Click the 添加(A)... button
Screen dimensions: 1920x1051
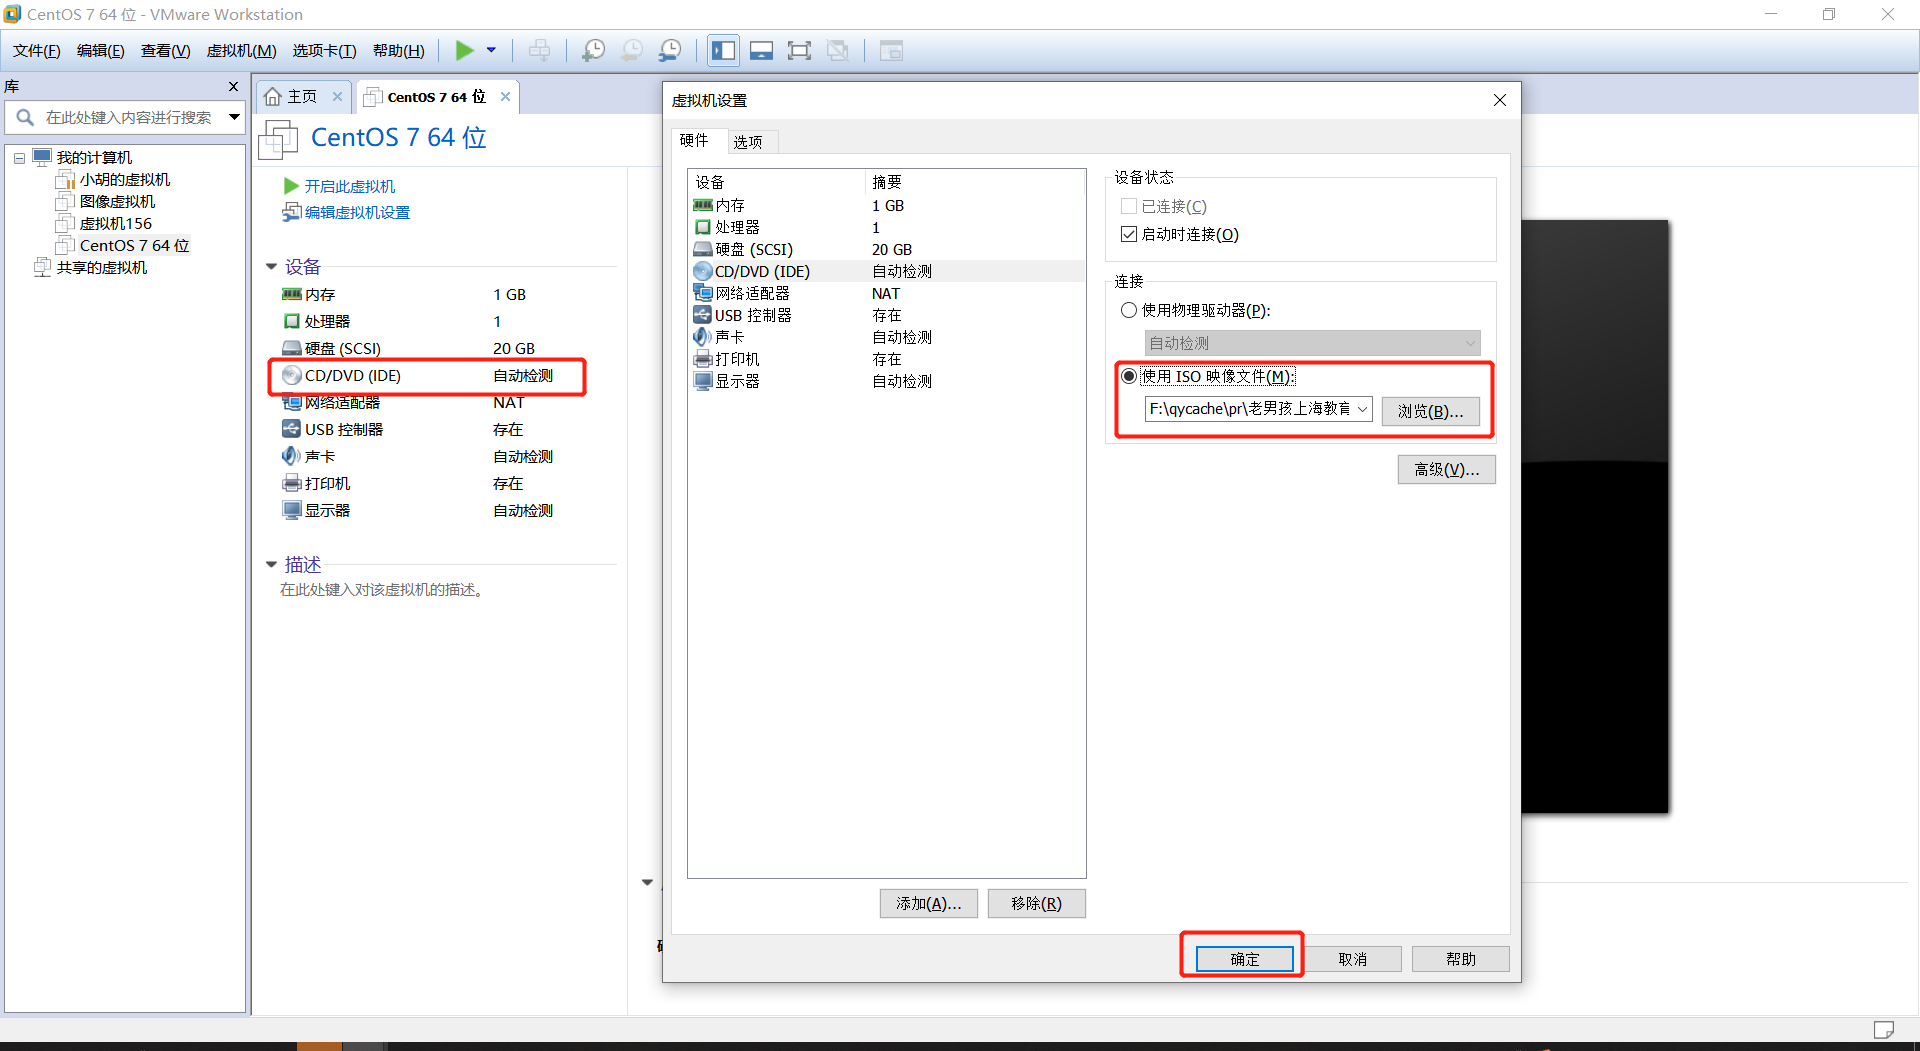tap(929, 903)
